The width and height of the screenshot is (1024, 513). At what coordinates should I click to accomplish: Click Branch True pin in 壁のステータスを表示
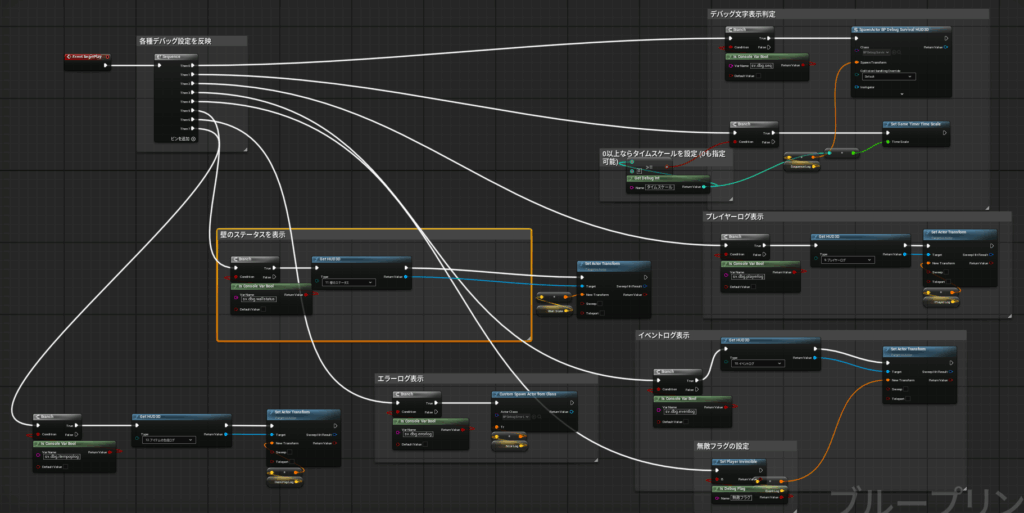coord(274,268)
